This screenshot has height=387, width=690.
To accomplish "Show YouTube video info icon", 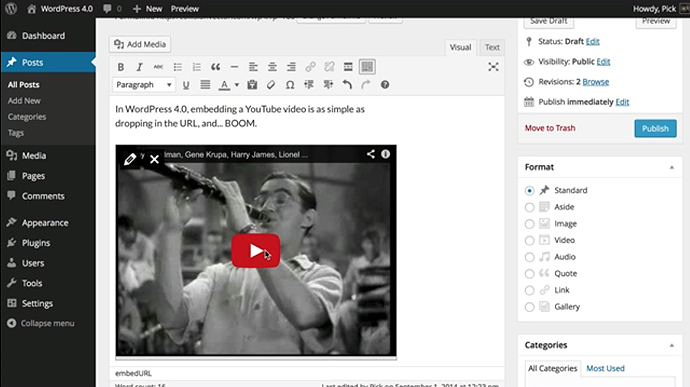I will (x=385, y=154).
